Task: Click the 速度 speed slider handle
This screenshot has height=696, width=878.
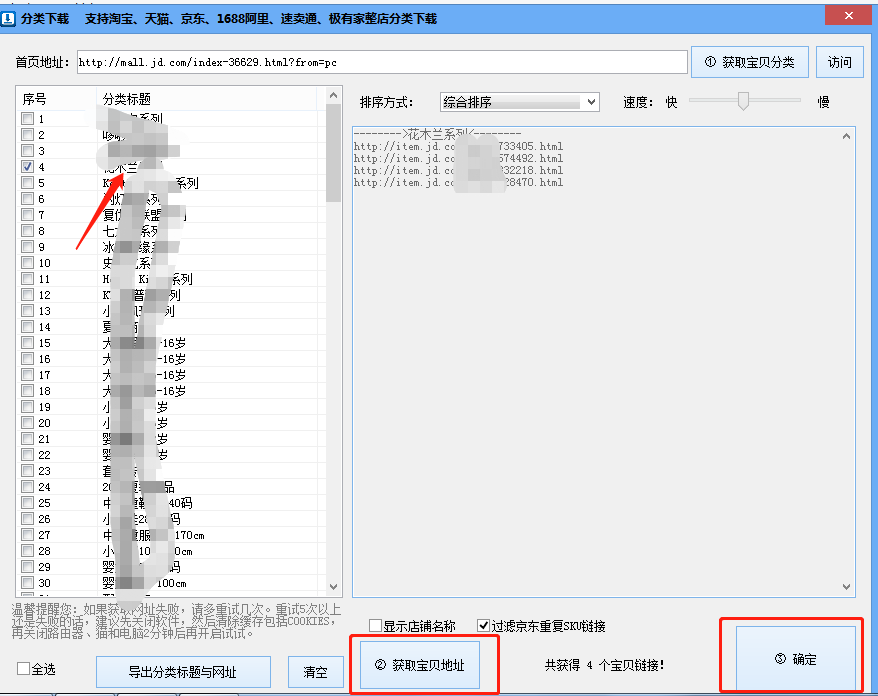Action: (743, 101)
